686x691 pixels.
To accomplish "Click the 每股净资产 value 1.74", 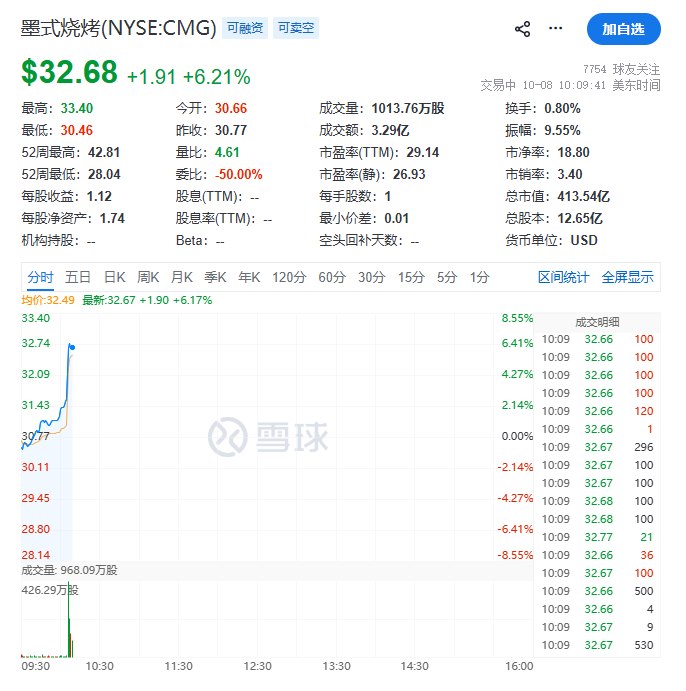I will coord(112,219).
